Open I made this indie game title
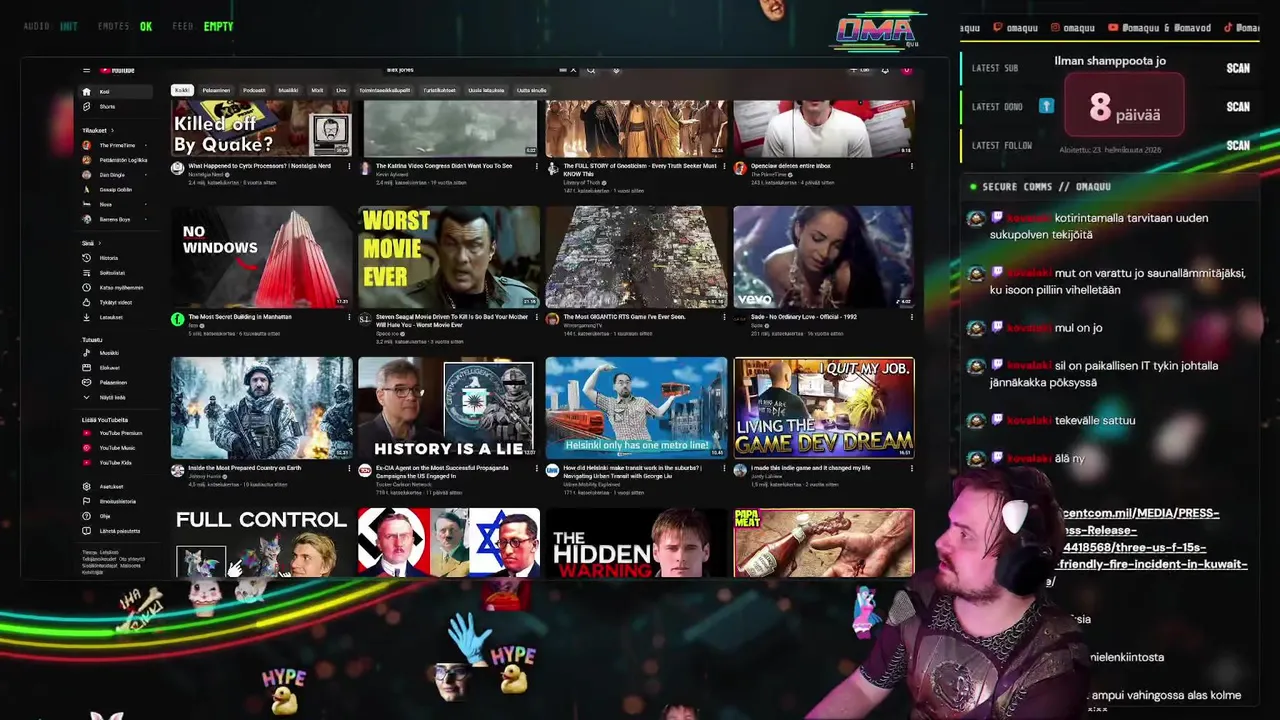Image resolution: width=1280 pixels, height=720 pixels. coord(810,468)
